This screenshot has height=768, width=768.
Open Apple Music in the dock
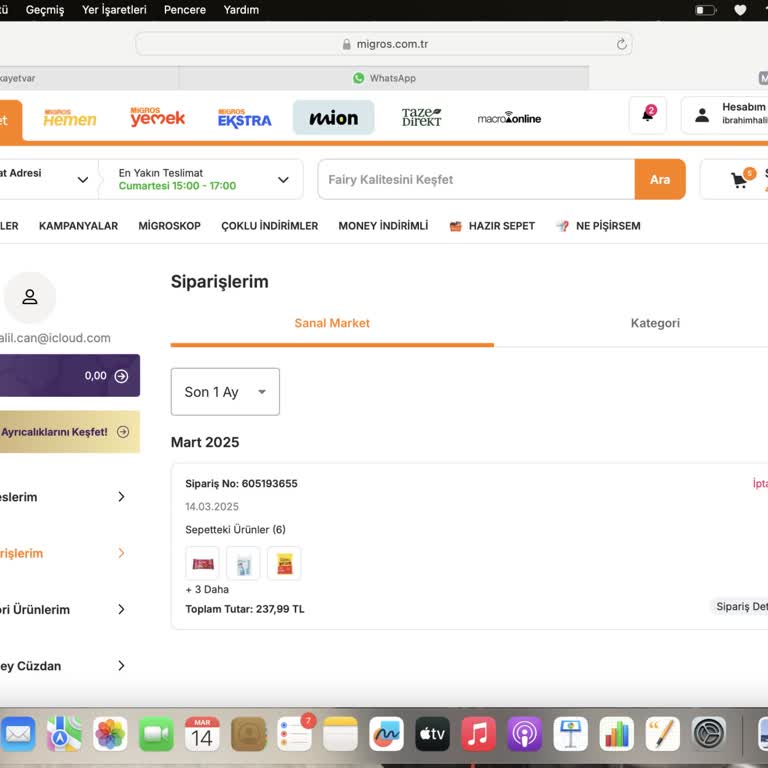pos(478,734)
